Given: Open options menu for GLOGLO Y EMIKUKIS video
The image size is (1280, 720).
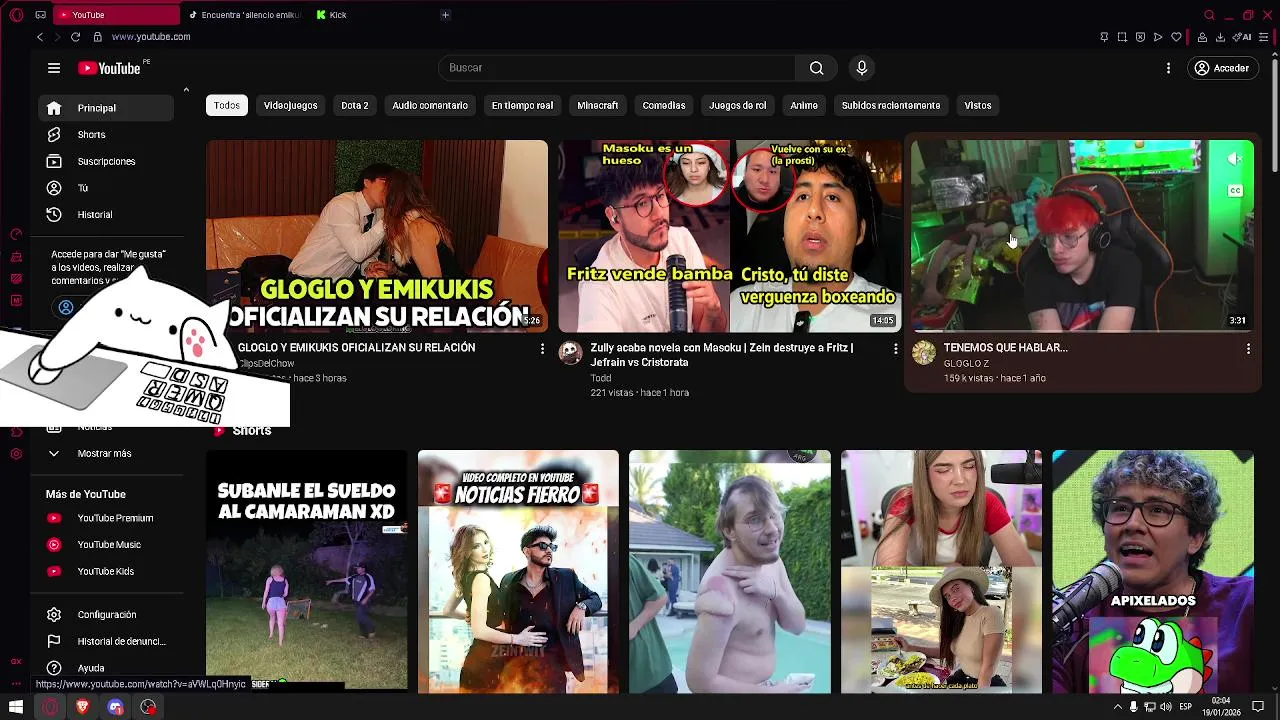Looking at the screenshot, I should [543, 348].
